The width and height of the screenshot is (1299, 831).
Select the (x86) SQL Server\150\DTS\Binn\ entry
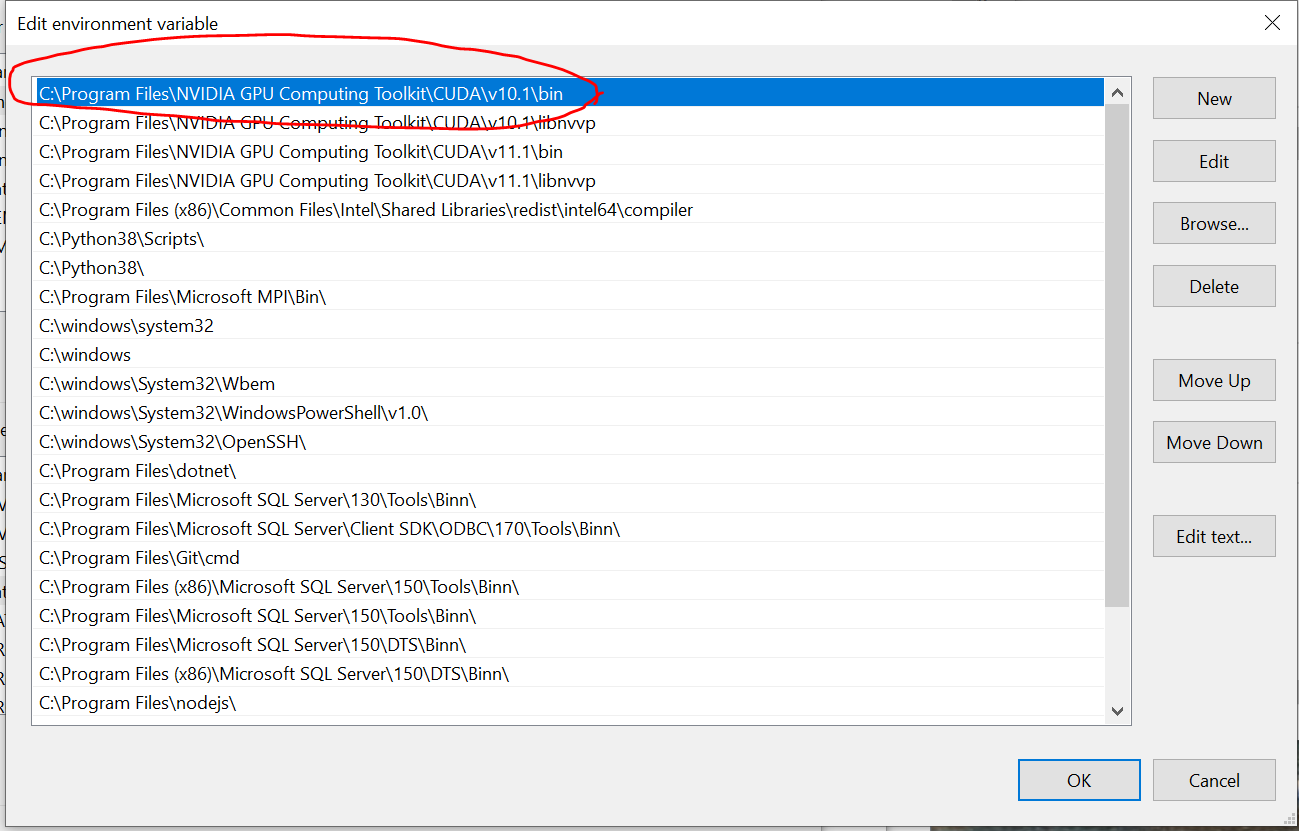click(x=569, y=674)
